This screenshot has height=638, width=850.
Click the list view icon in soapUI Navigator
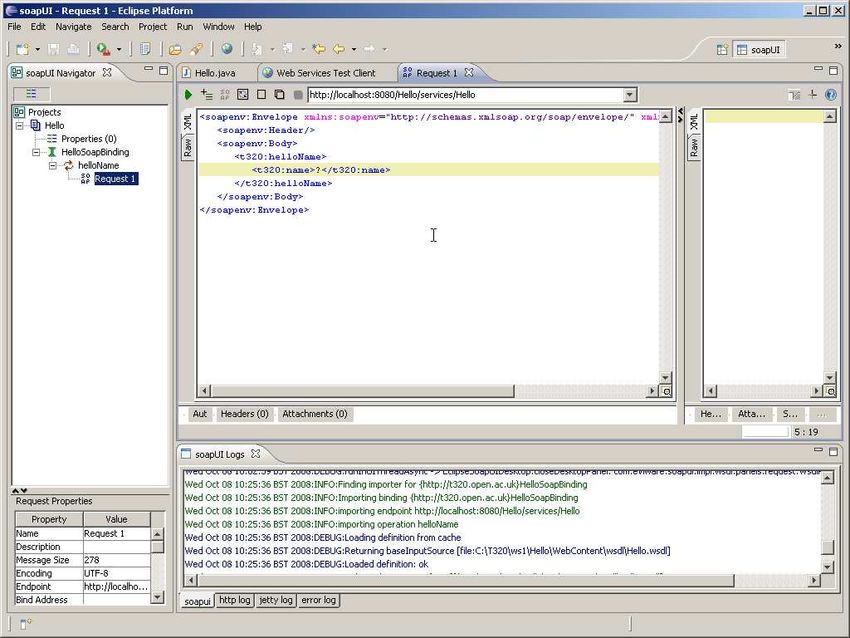[x=31, y=94]
